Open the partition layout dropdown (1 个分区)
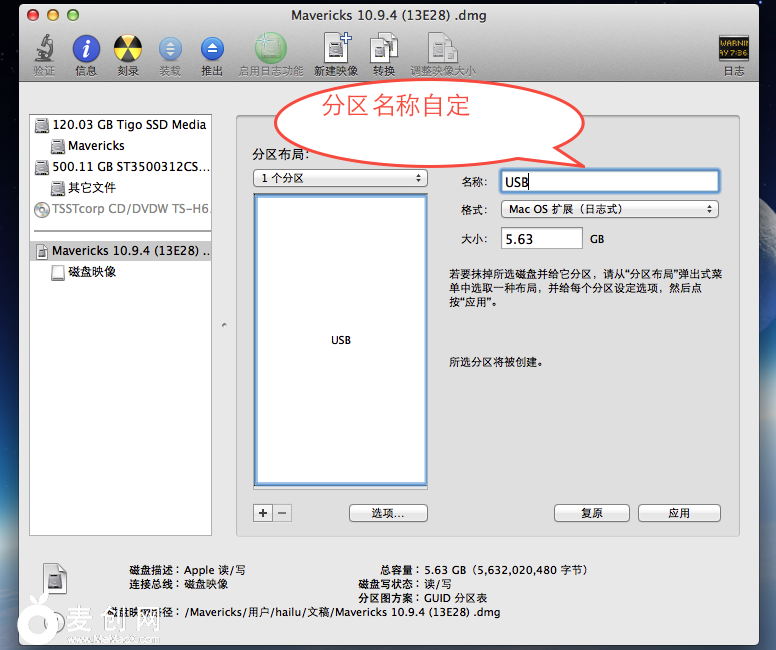 click(340, 178)
